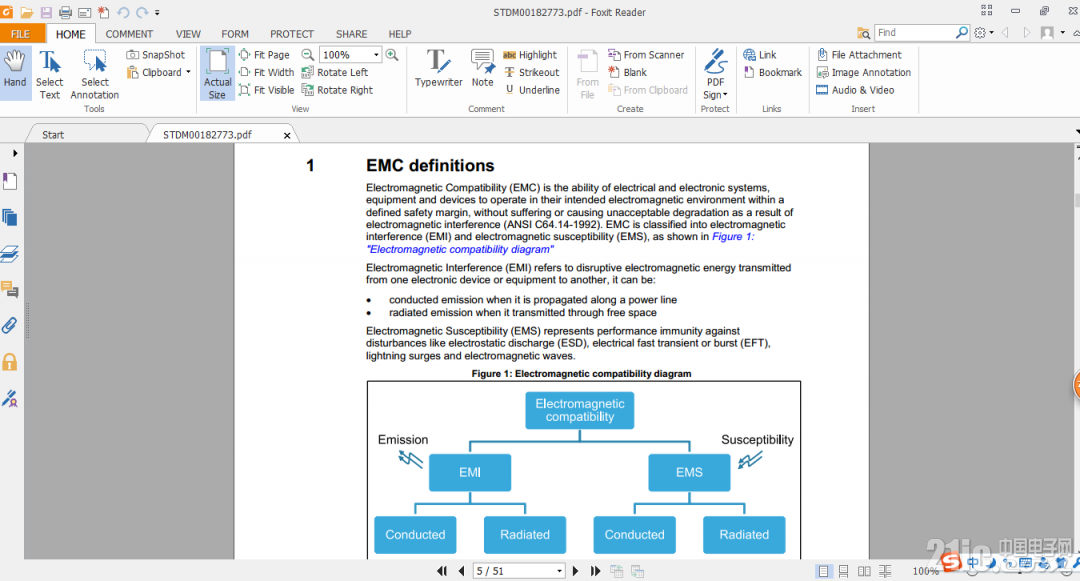
Task: Insert a Link
Action: coord(760,54)
